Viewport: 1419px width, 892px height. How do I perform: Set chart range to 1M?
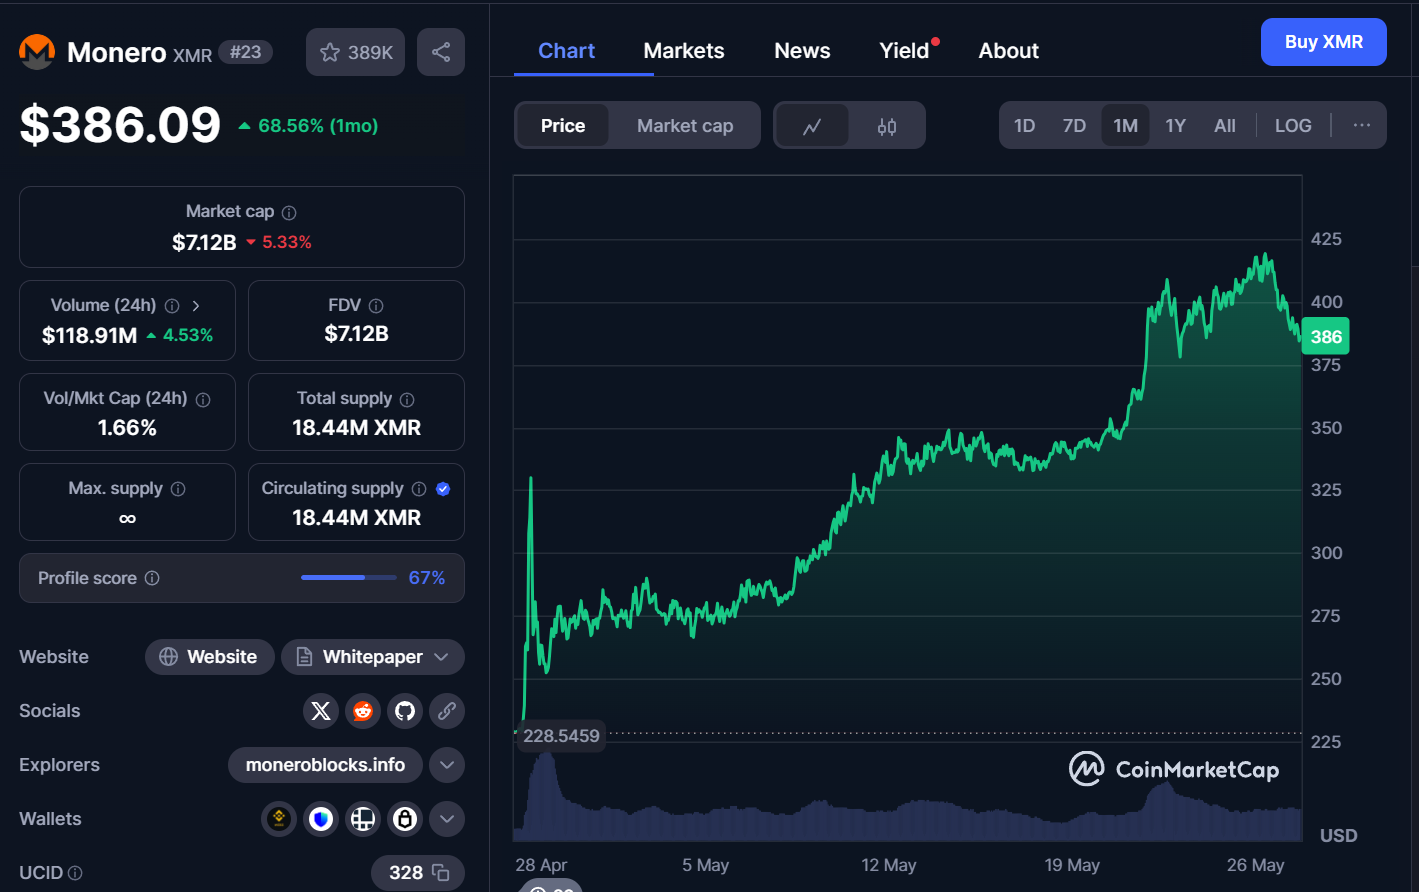click(1125, 126)
